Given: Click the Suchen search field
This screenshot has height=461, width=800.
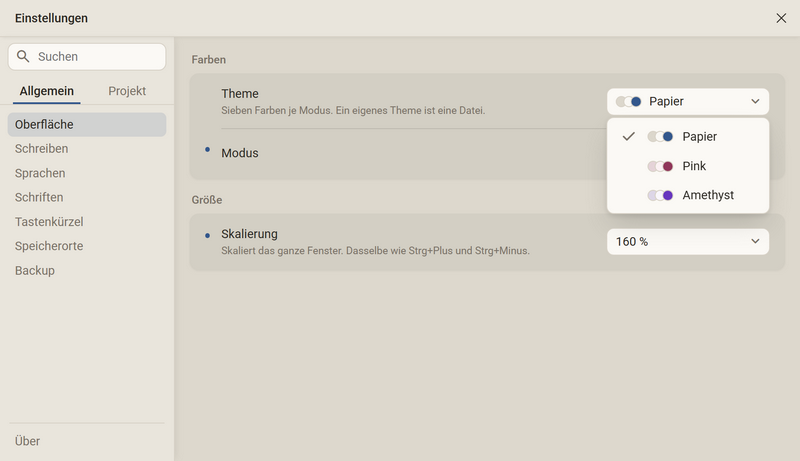Looking at the screenshot, I should point(87,57).
